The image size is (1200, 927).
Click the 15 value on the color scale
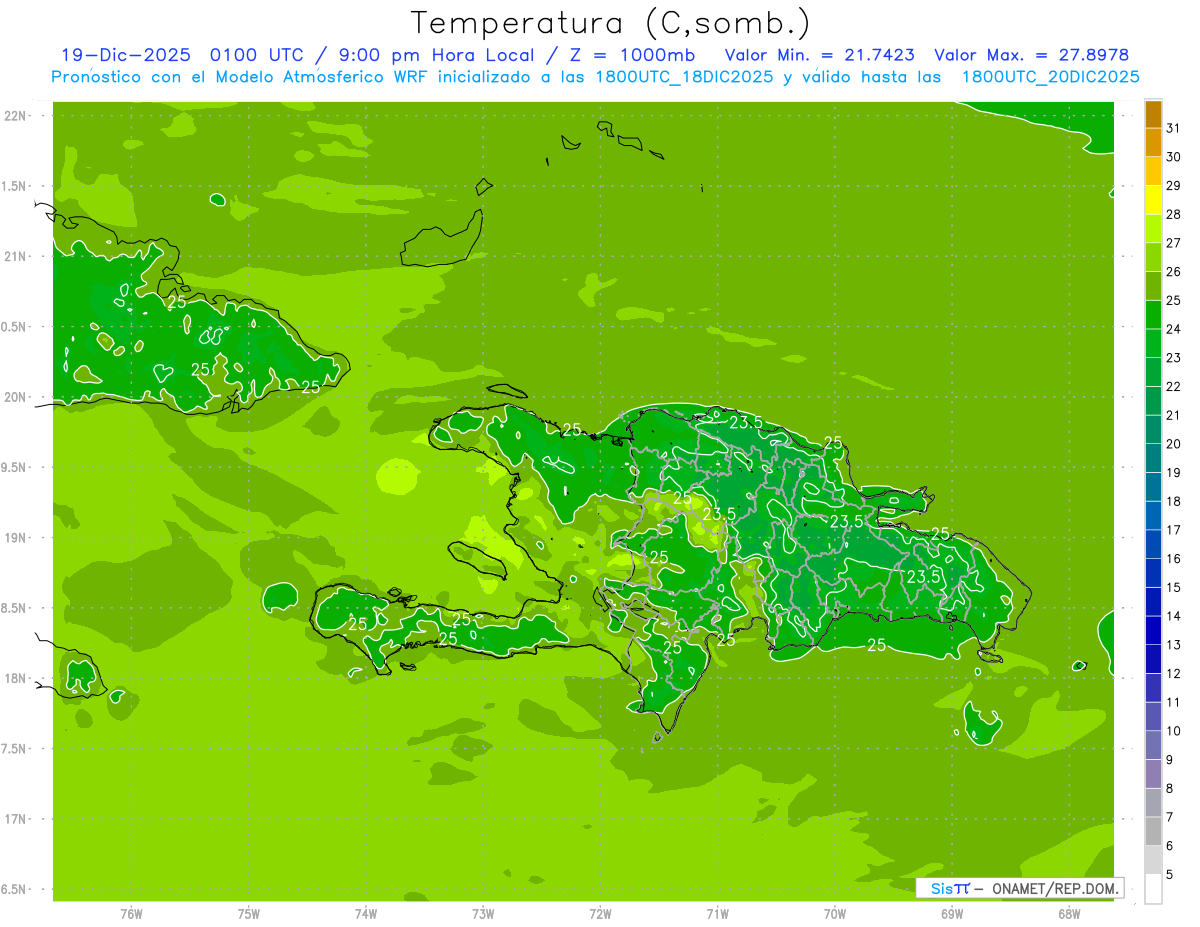(1173, 587)
